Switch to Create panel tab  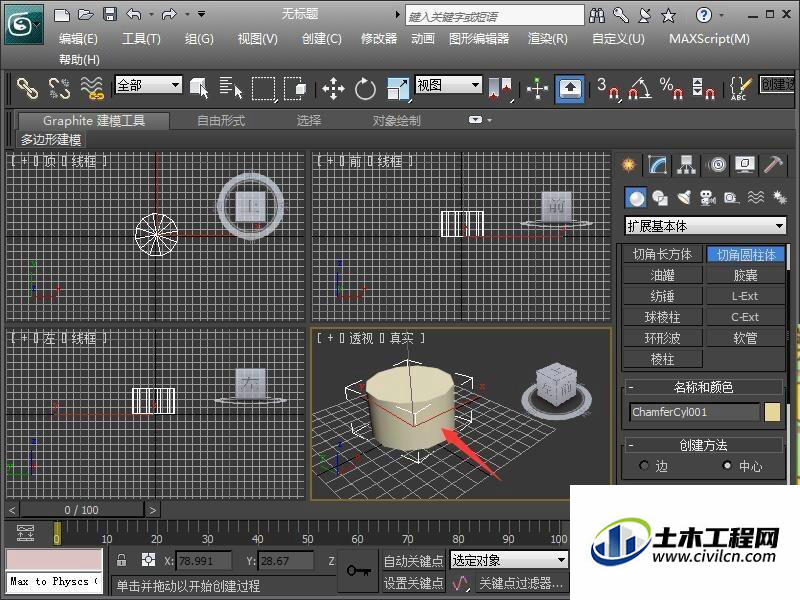(x=629, y=165)
